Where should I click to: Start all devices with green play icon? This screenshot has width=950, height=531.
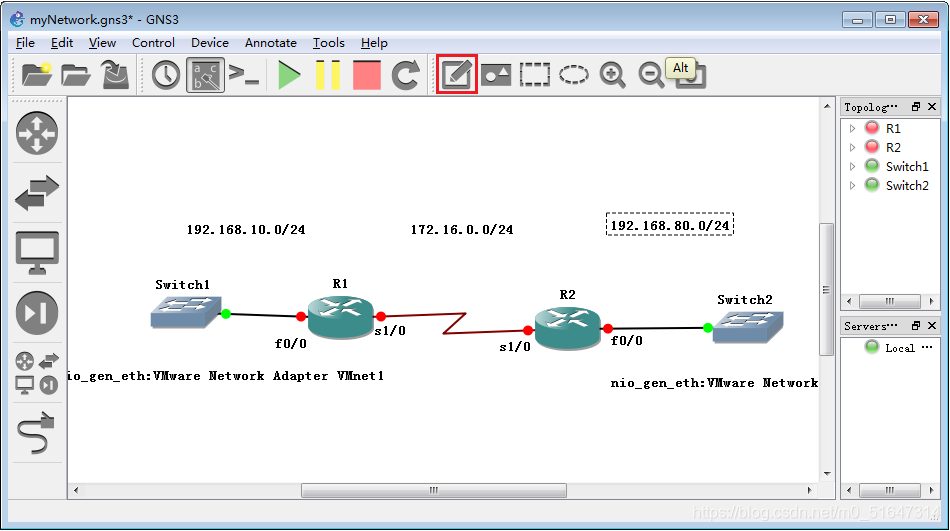coord(288,75)
